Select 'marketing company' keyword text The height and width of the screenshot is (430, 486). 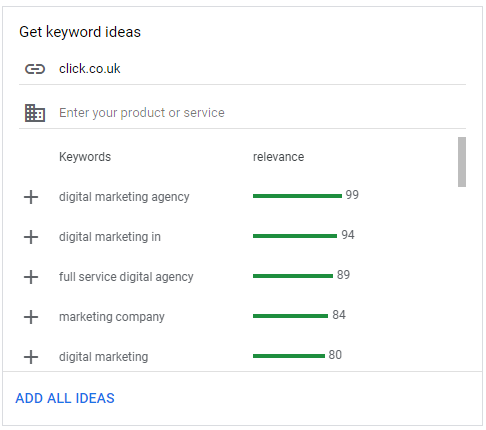coord(112,317)
